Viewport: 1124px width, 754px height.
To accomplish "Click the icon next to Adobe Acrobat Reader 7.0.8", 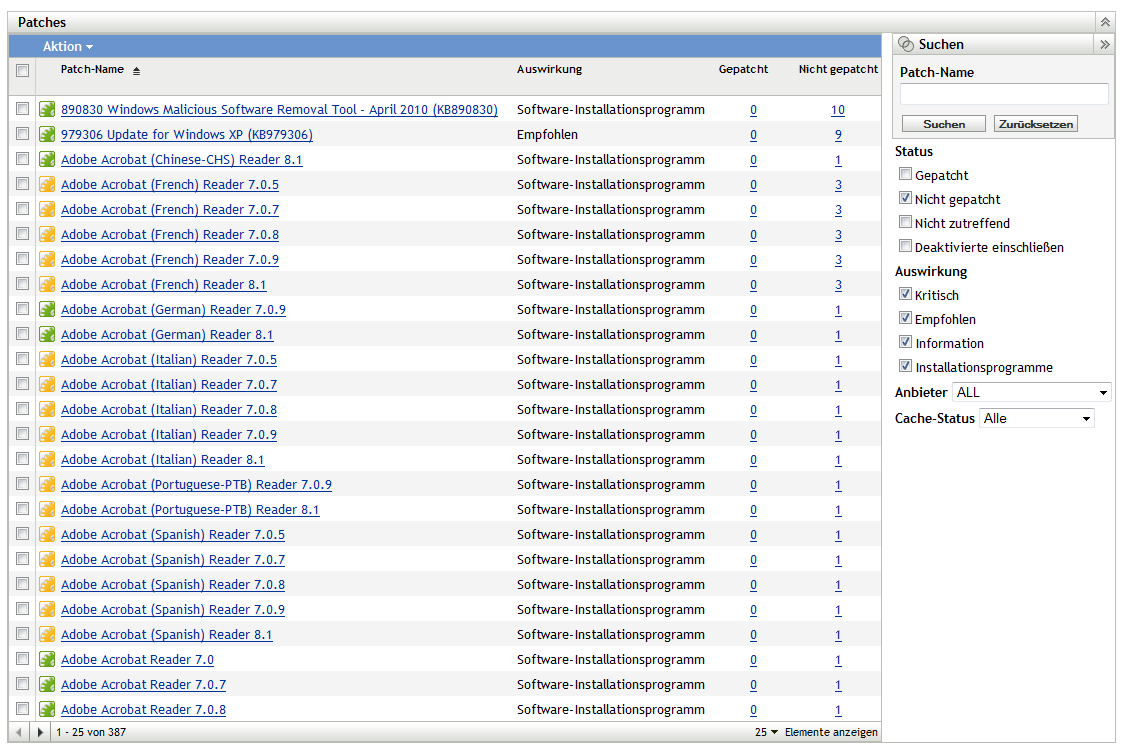I will [x=47, y=710].
